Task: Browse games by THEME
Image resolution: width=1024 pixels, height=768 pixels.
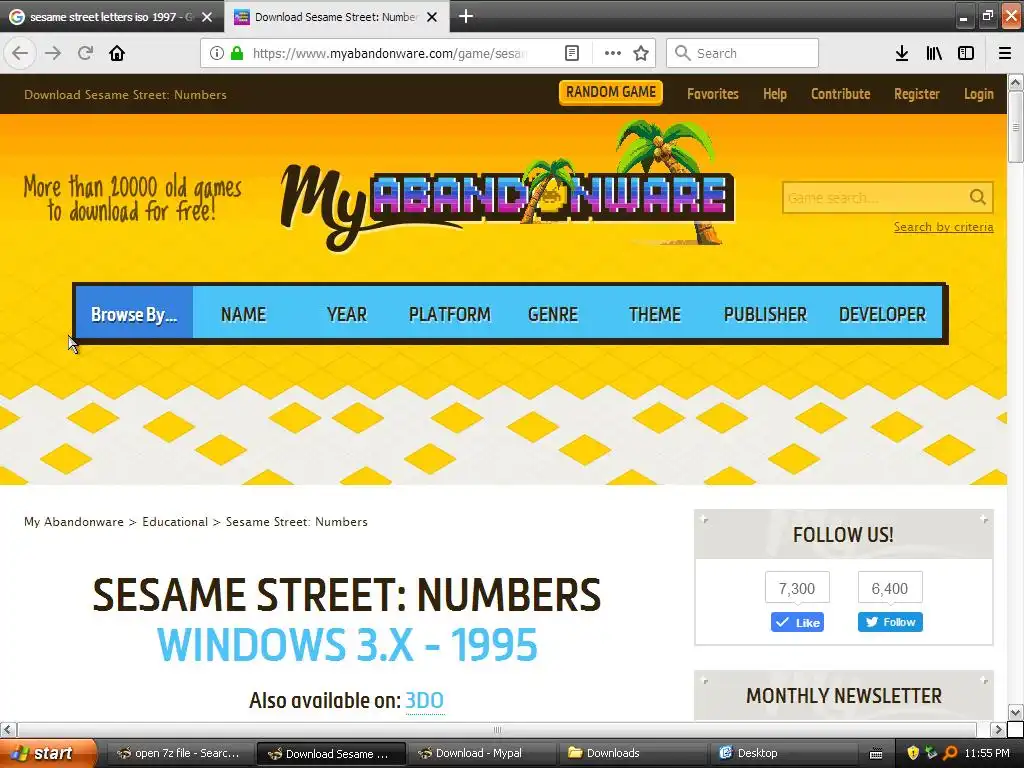Action: click(654, 315)
